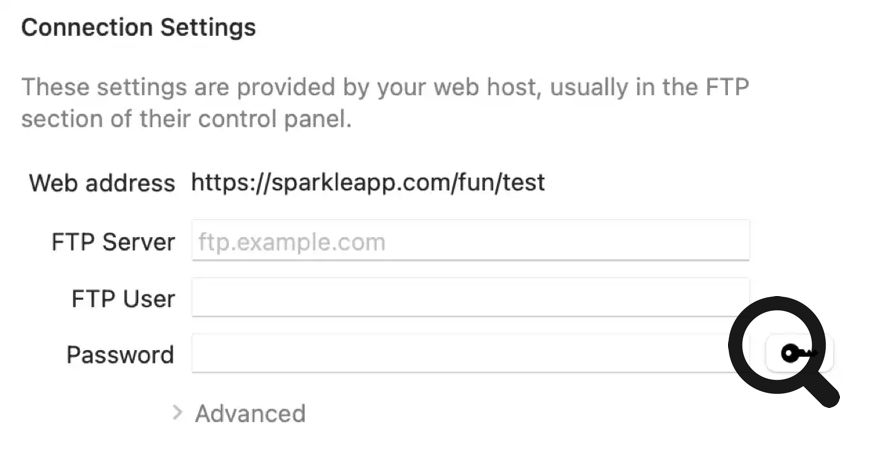
Task: Click "These settings are provided" description line
Action: point(385,87)
